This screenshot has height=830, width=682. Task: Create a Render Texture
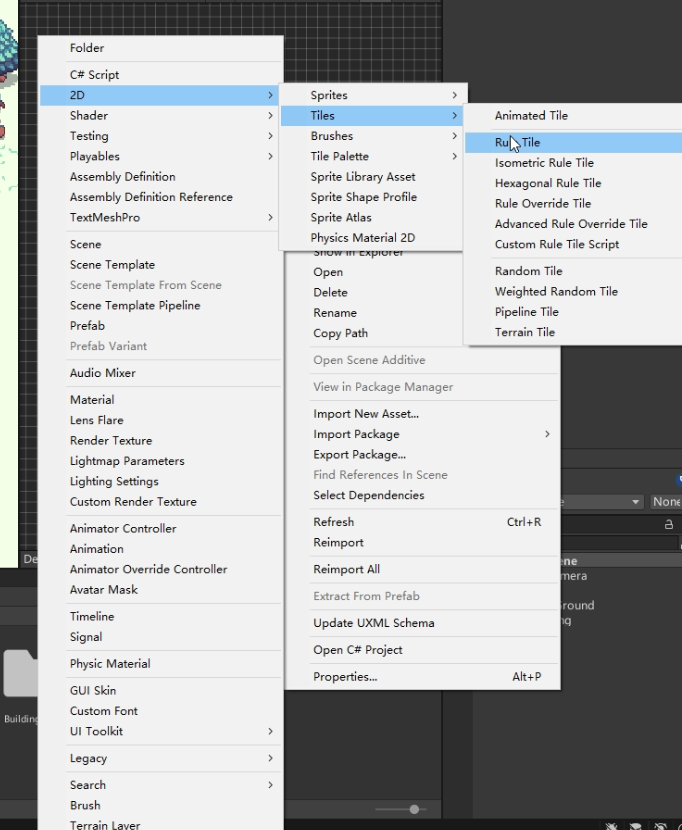(160, 440)
